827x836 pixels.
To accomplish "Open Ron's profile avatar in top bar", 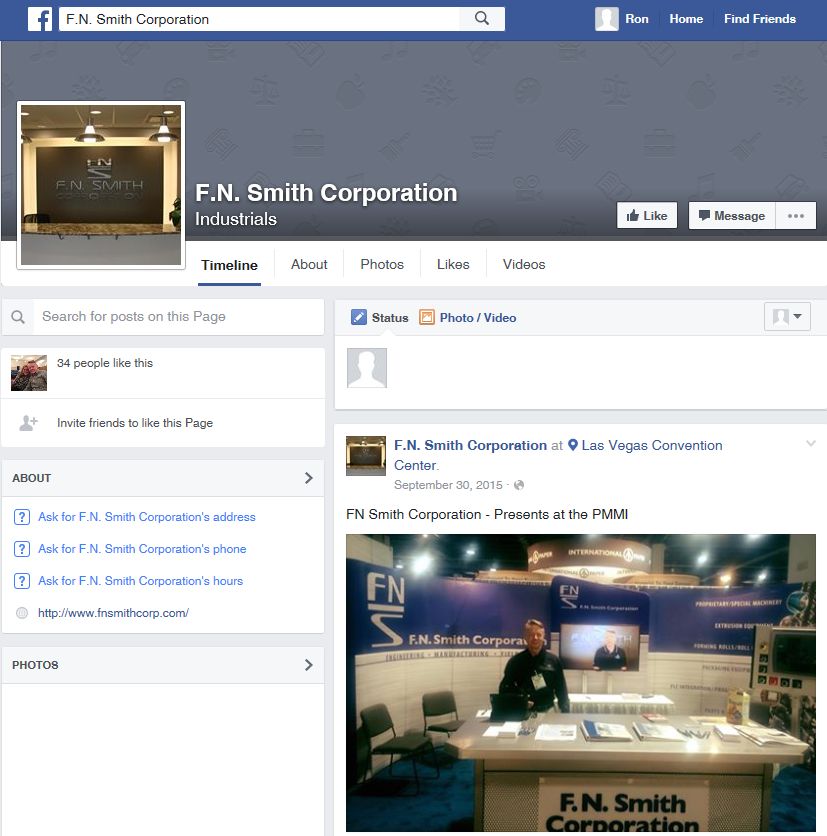I will point(607,19).
